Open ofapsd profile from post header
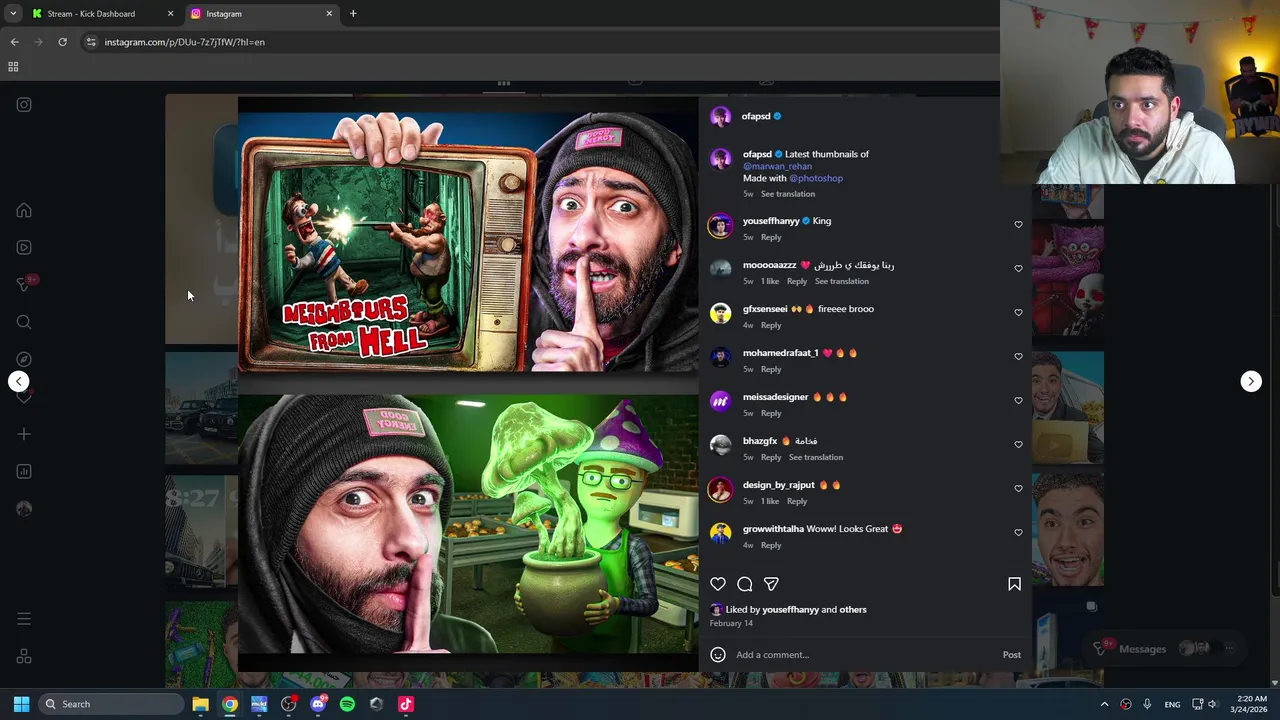This screenshot has width=1280, height=720. [x=756, y=116]
